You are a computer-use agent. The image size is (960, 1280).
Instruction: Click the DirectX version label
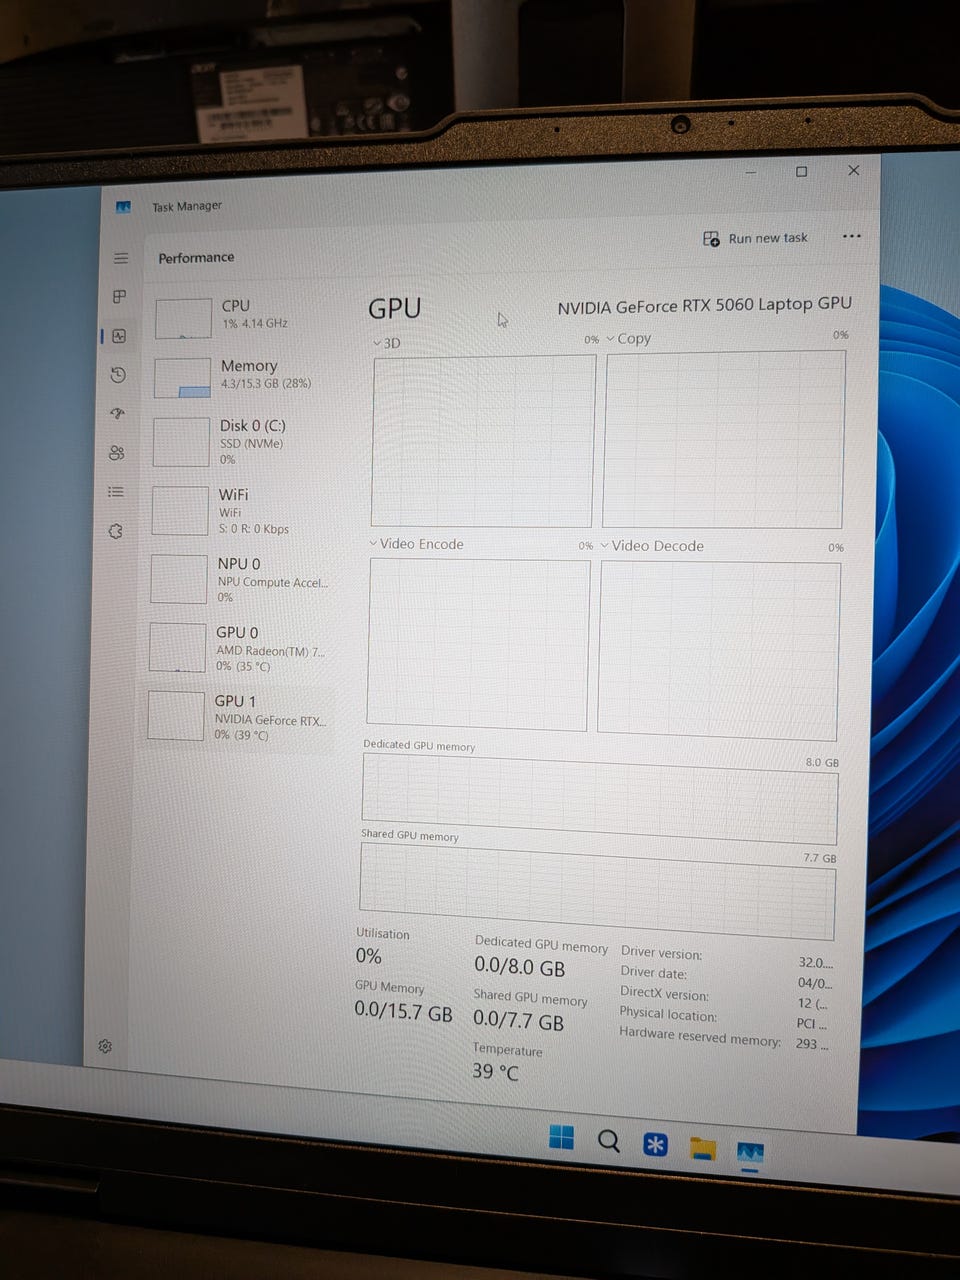(x=664, y=994)
